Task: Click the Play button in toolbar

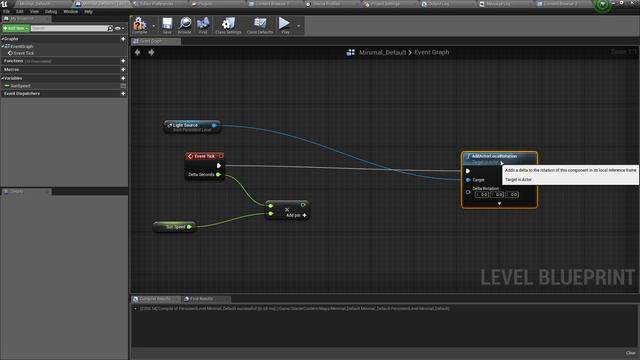Action: pos(284,25)
